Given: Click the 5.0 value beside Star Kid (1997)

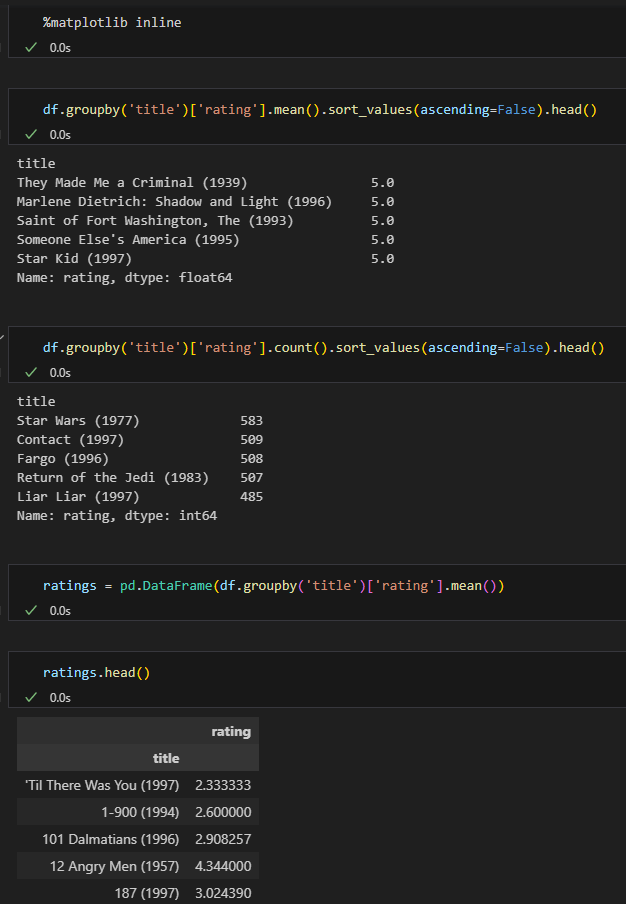Looking at the screenshot, I should coord(383,259).
